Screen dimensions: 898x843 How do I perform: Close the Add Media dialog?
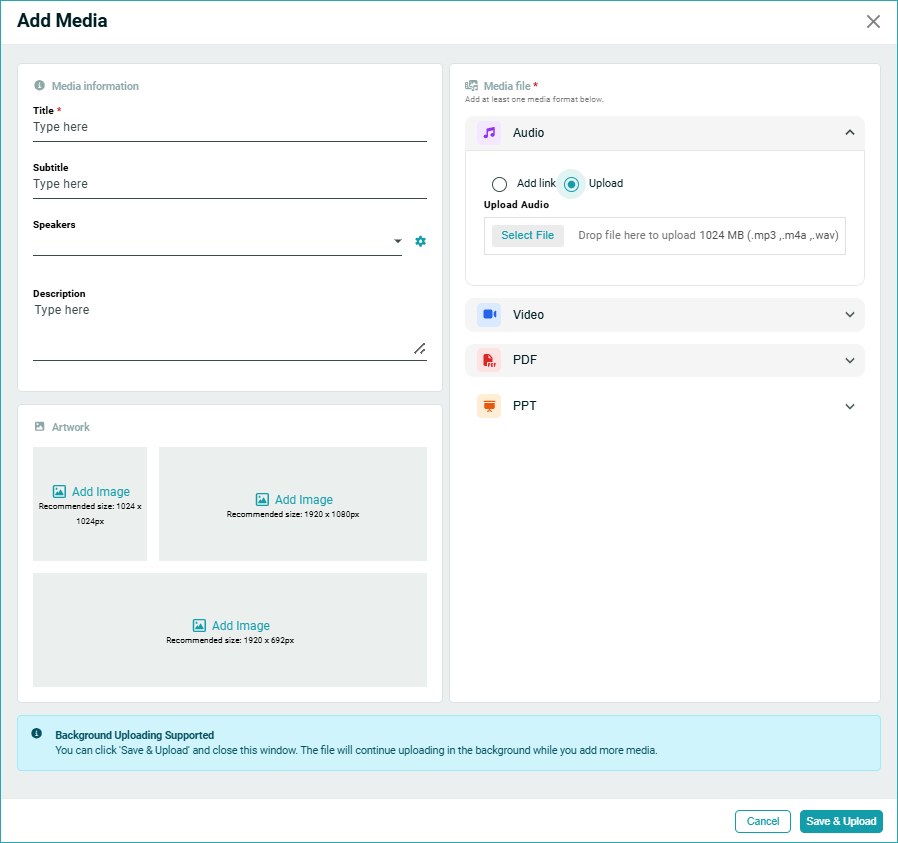[x=873, y=22]
